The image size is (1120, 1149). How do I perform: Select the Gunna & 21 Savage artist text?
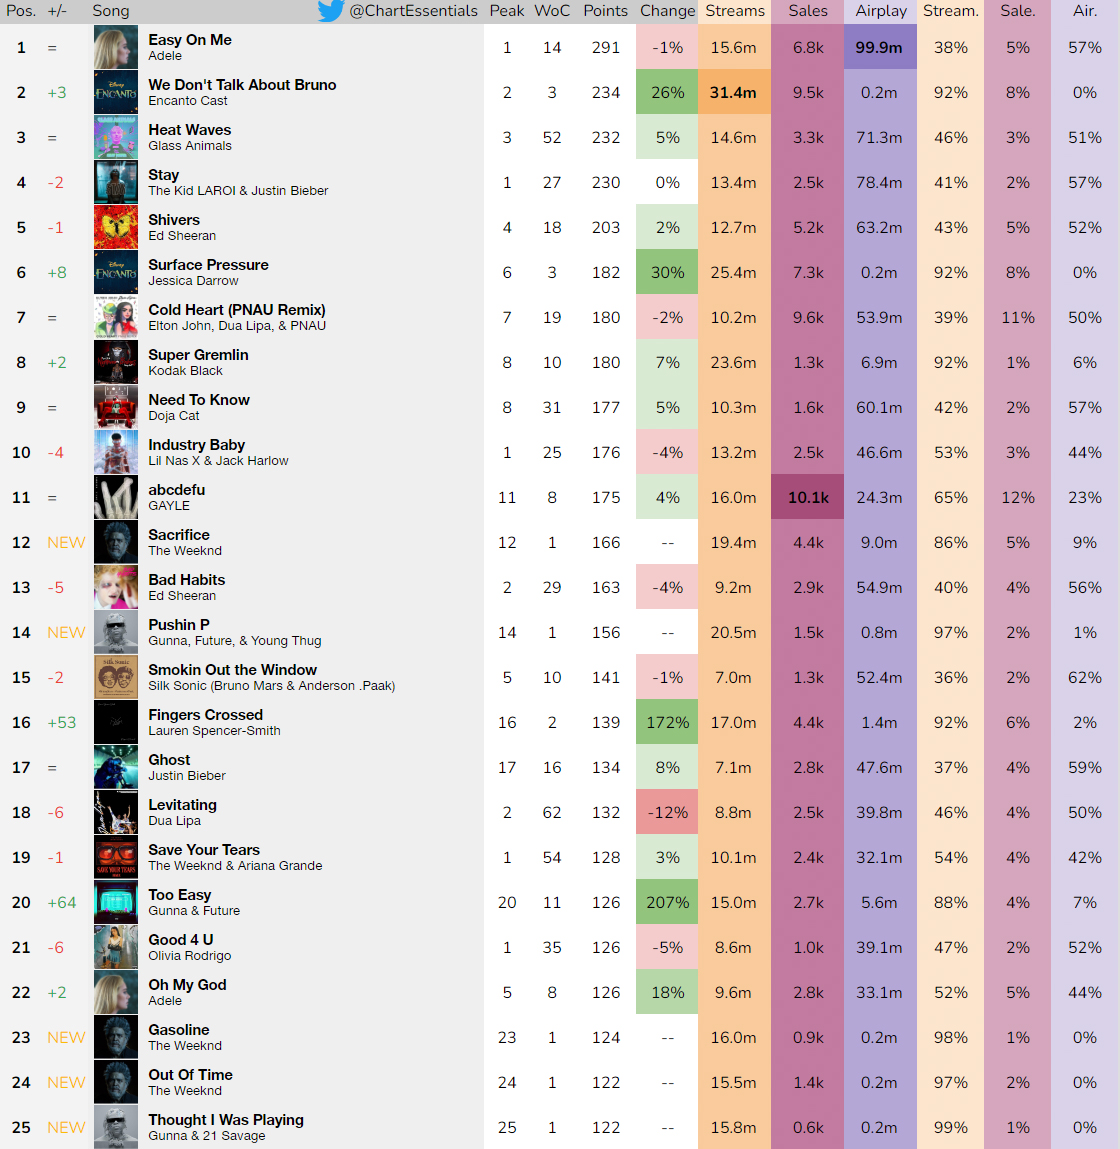pos(207,1136)
